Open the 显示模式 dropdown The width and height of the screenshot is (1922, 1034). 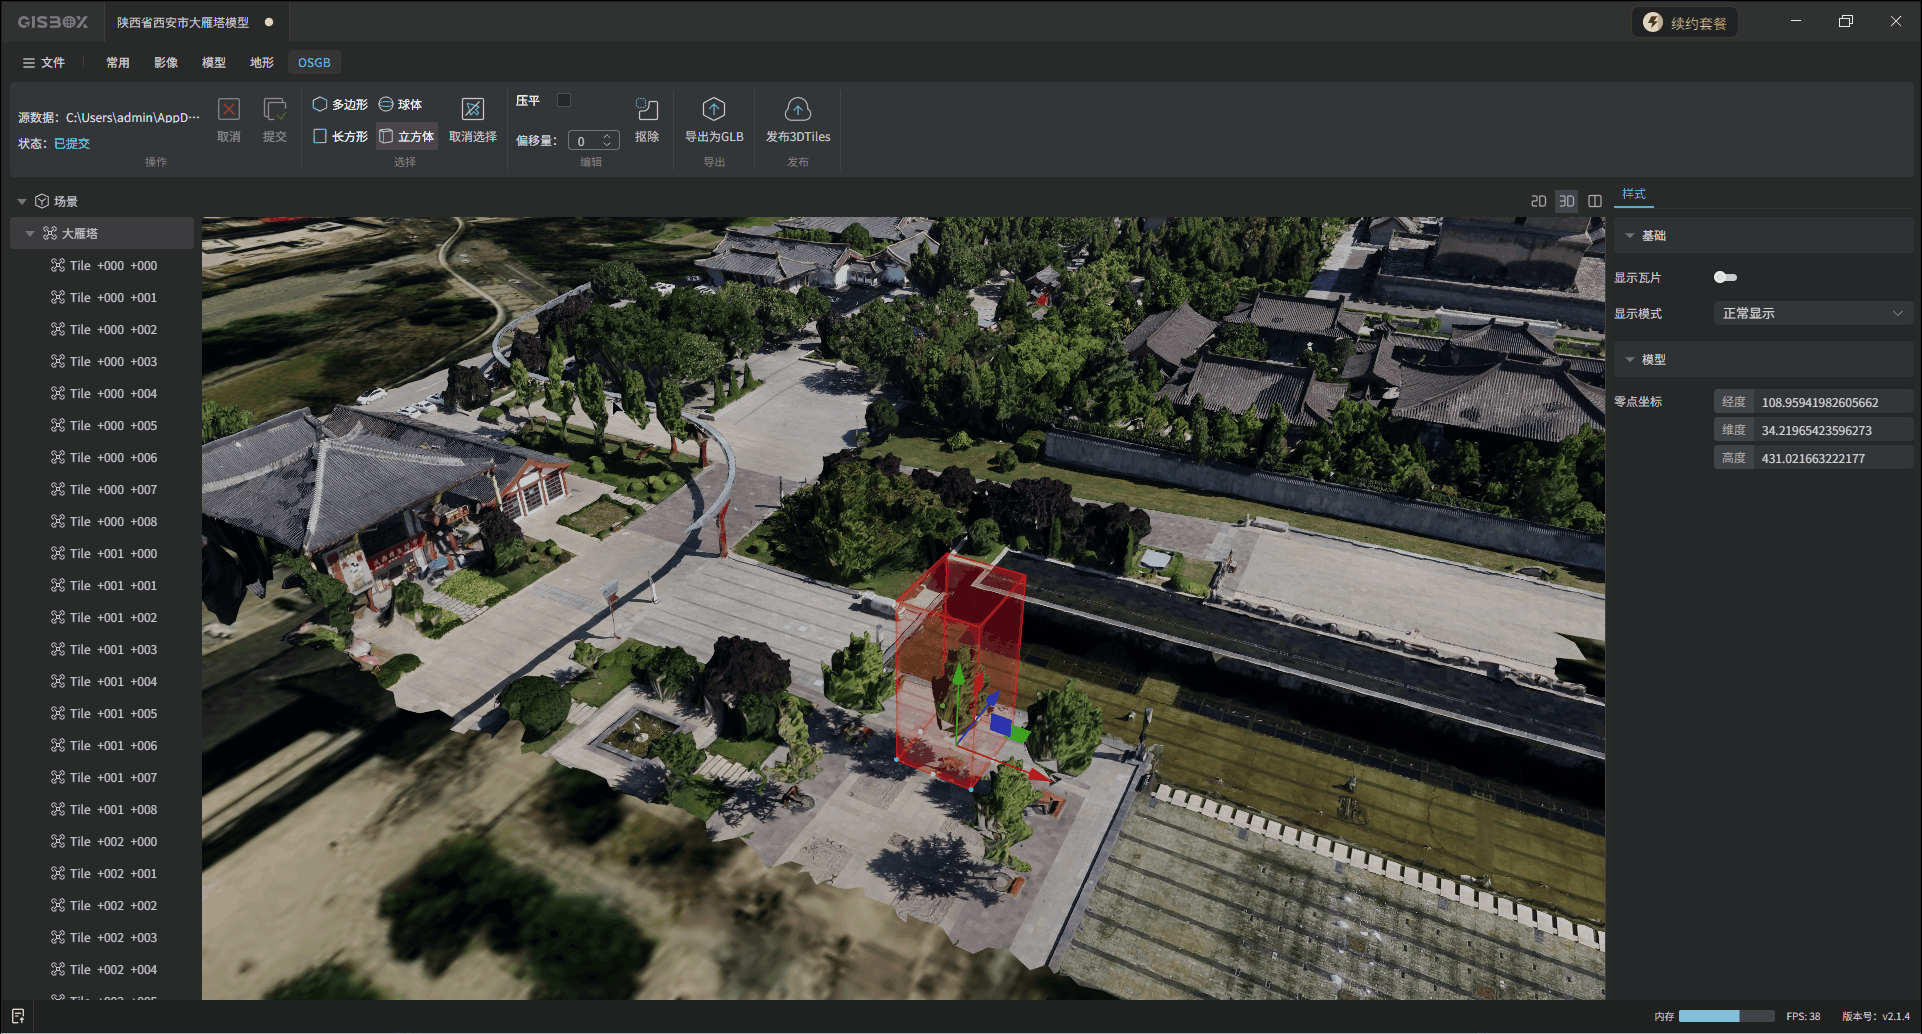point(1812,313)
